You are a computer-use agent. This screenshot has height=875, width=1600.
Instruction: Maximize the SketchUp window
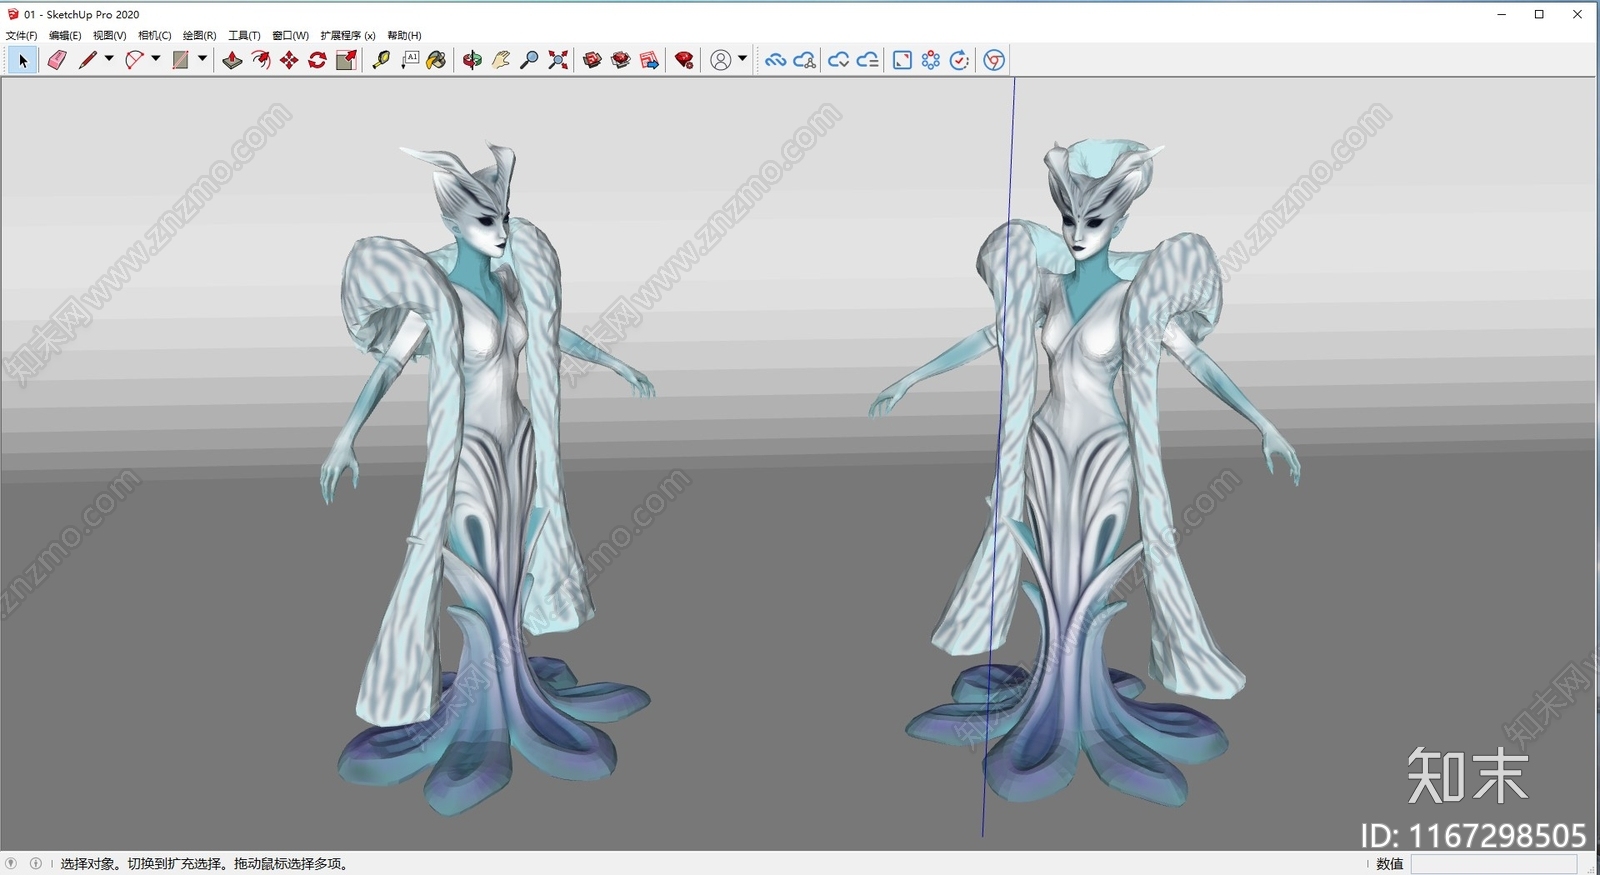[x=1540, y=14]
